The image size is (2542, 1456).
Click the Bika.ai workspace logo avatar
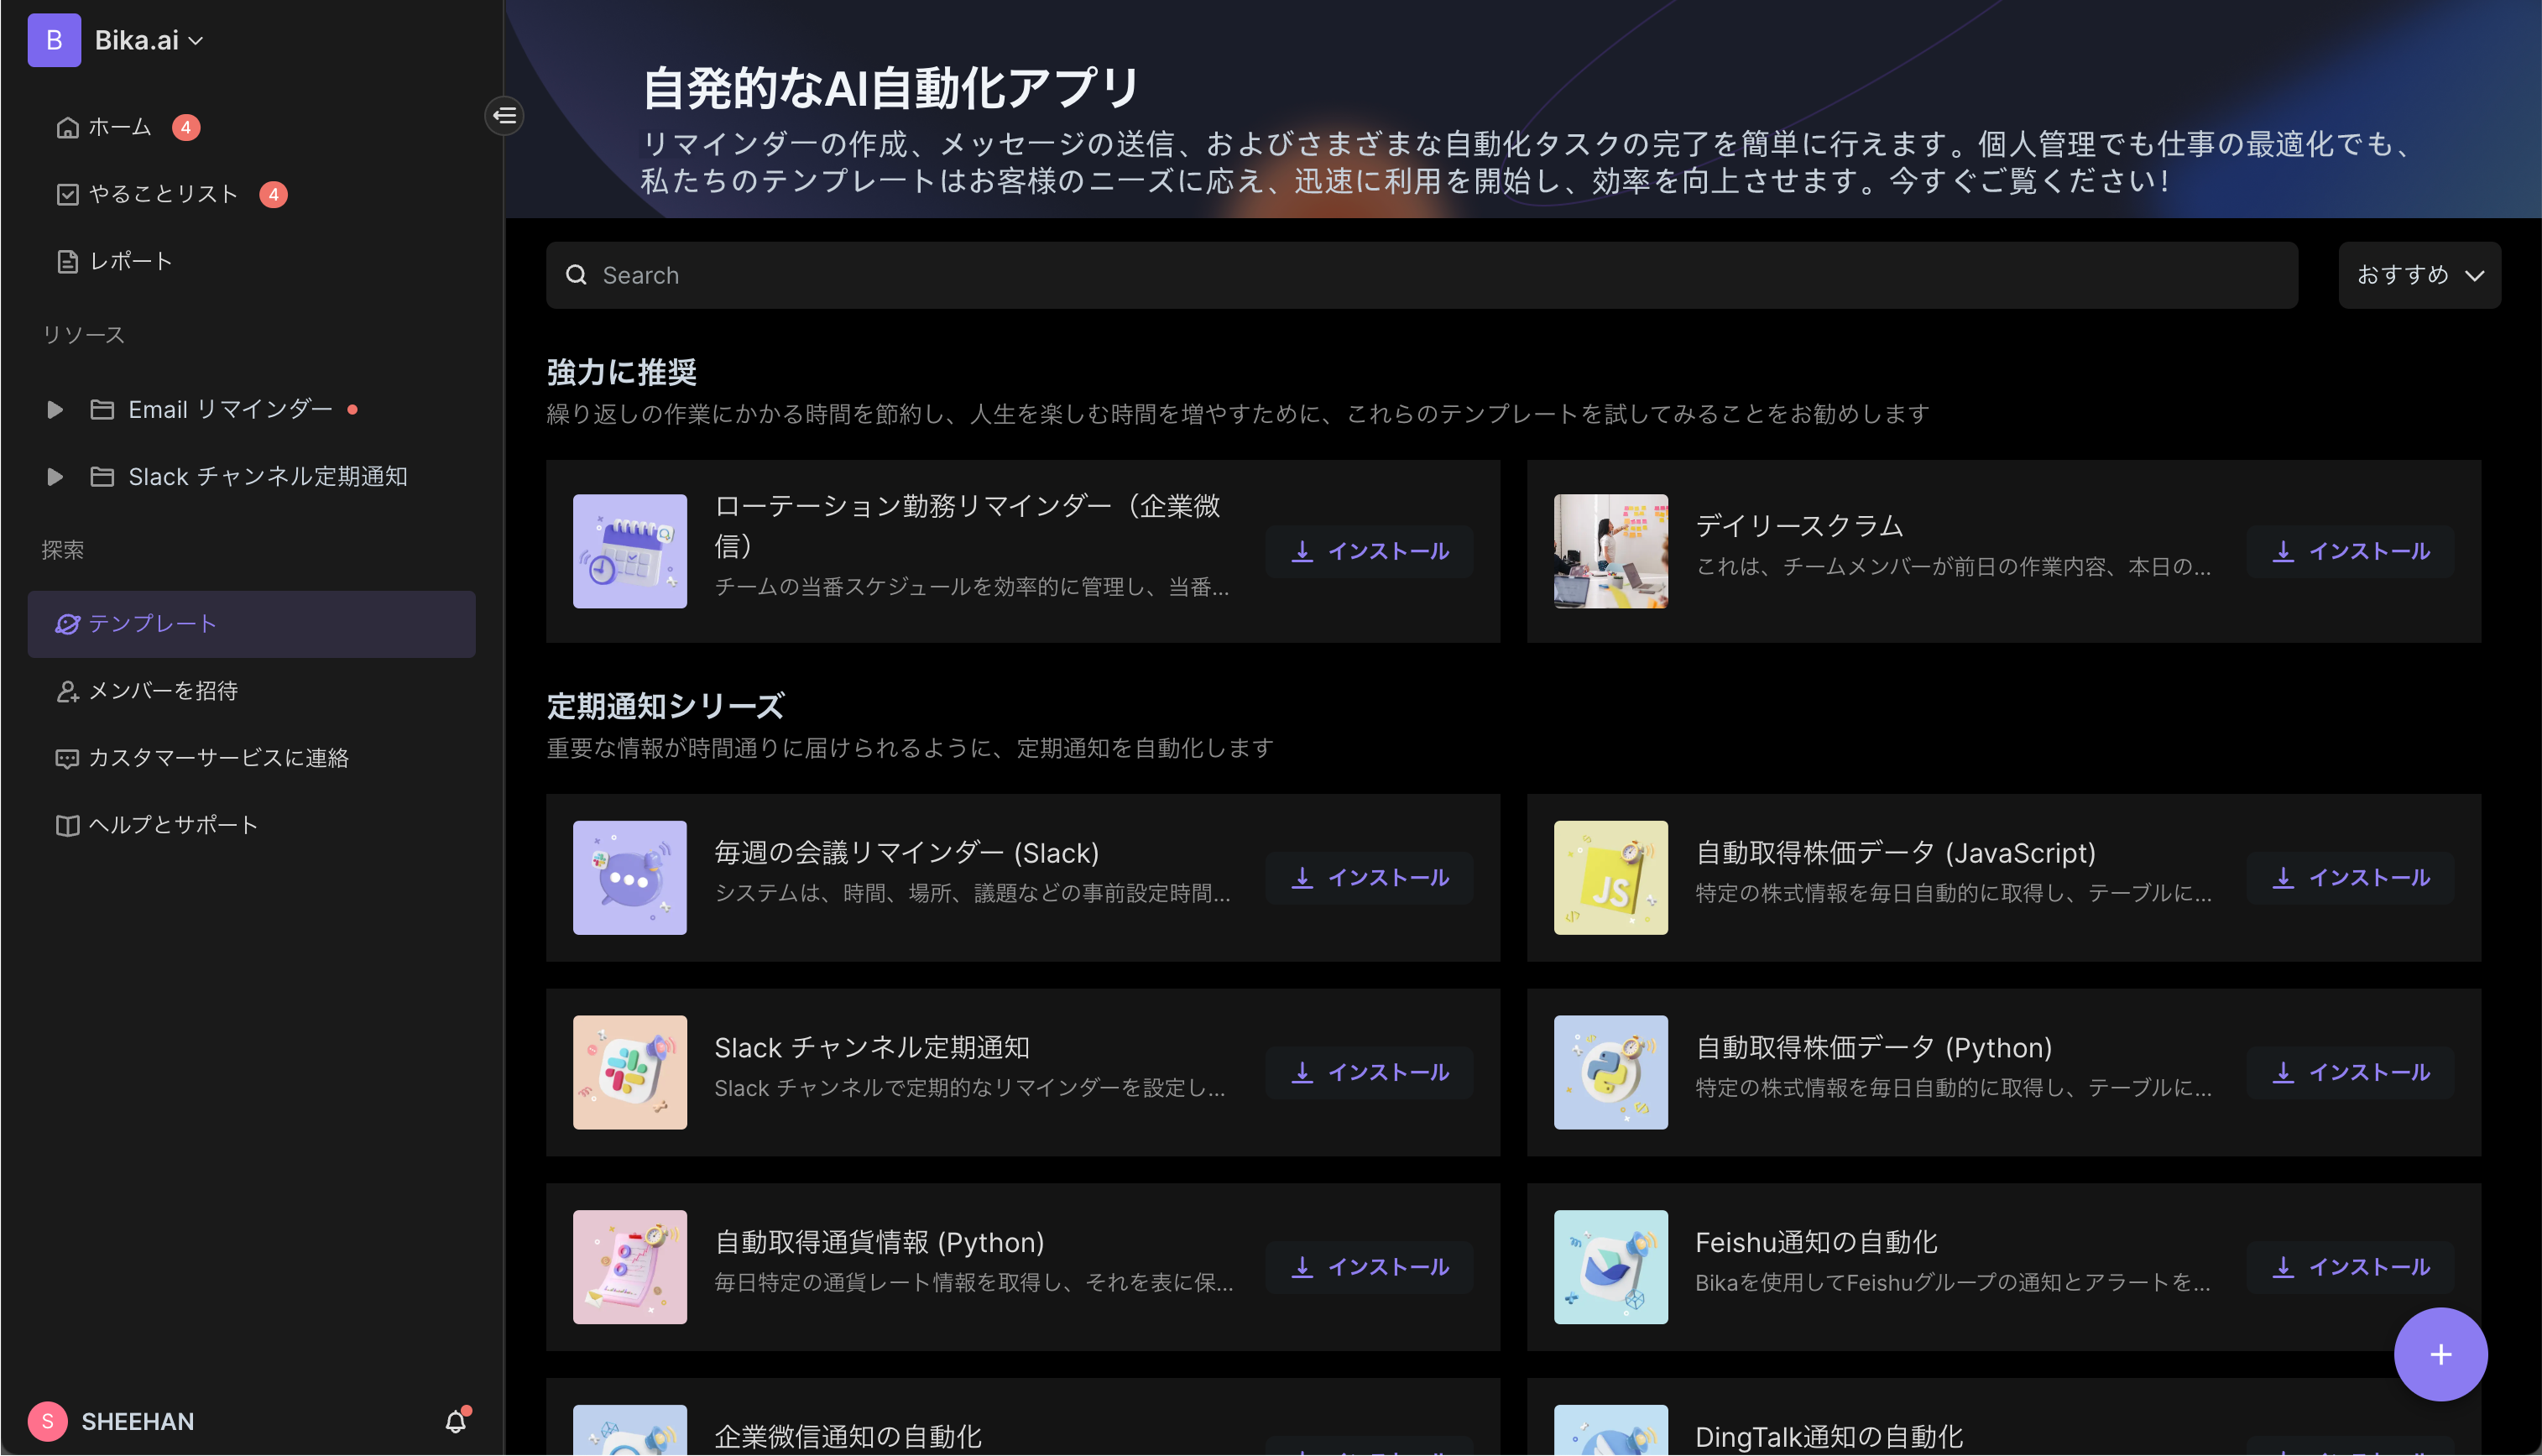pos(54,40)
